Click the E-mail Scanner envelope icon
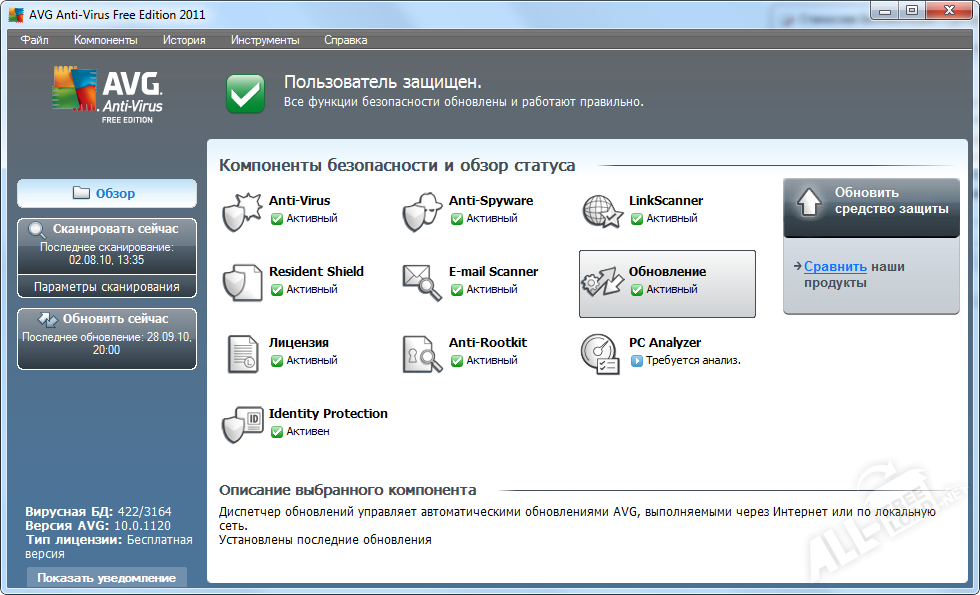Screen dimensions: 980x595 421,282
